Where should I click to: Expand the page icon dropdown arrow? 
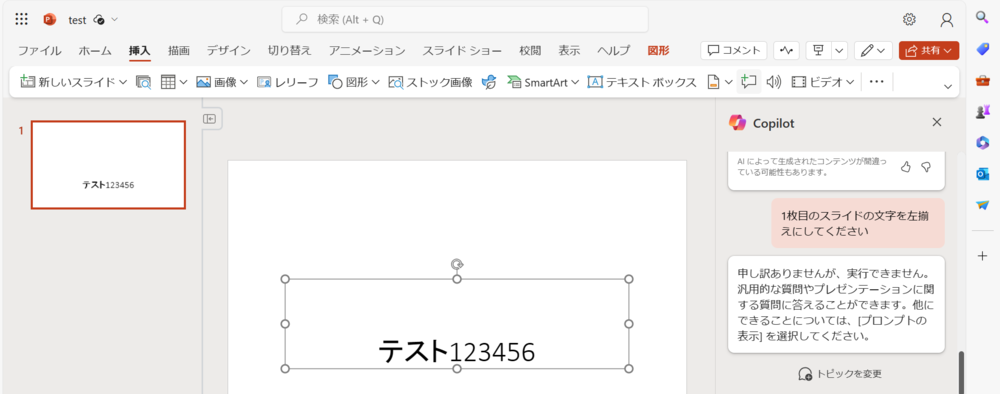pos(729,82)
